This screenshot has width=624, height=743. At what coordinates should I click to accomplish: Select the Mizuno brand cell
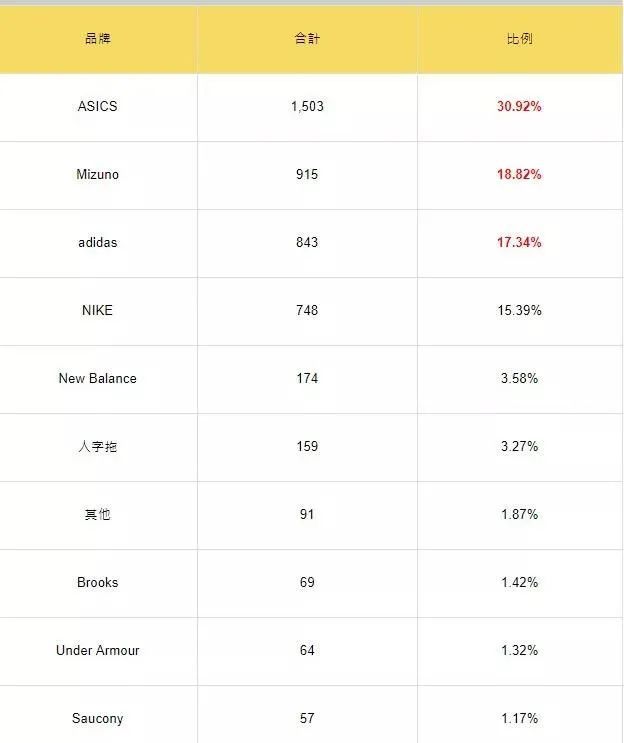pyautogui.click(x=97, y=174)
